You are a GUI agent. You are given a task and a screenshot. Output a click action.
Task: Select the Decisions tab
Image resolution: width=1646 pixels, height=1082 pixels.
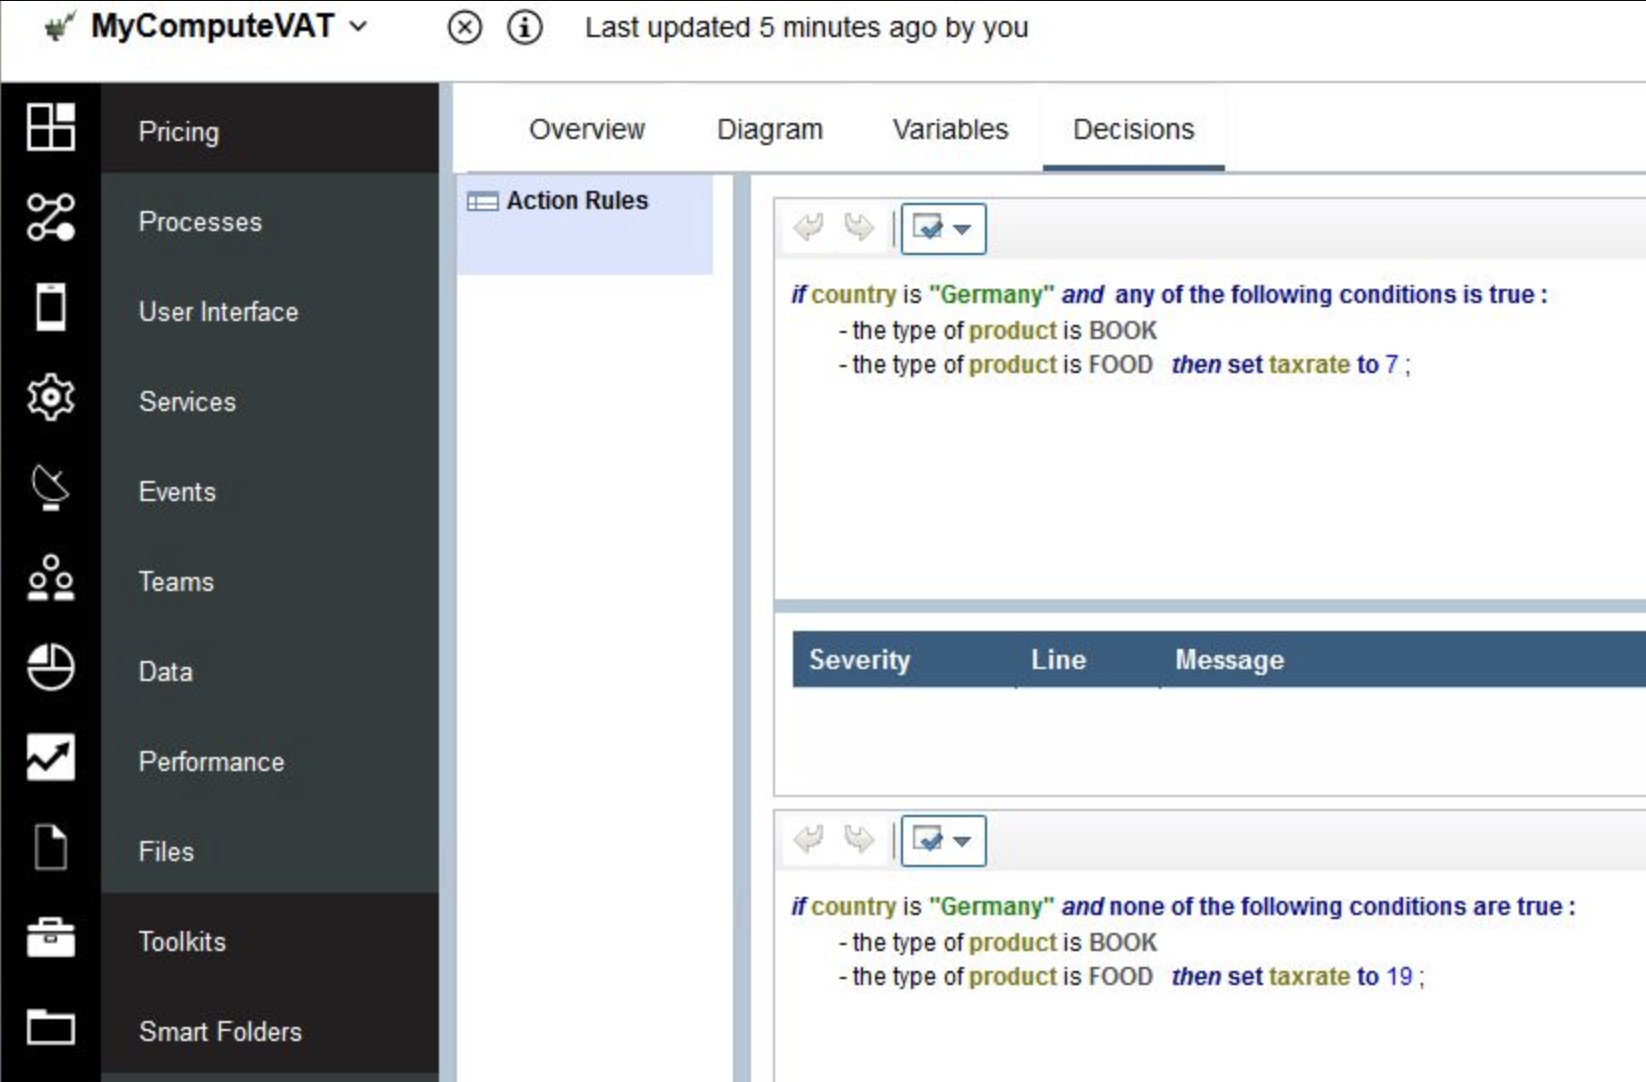coord(1133,129)
